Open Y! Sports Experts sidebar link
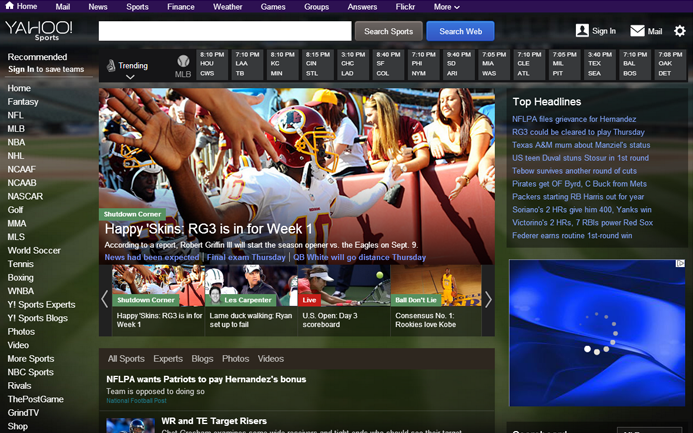The height and width of the screenshot is (433, 693). click(x=42, y=304)
